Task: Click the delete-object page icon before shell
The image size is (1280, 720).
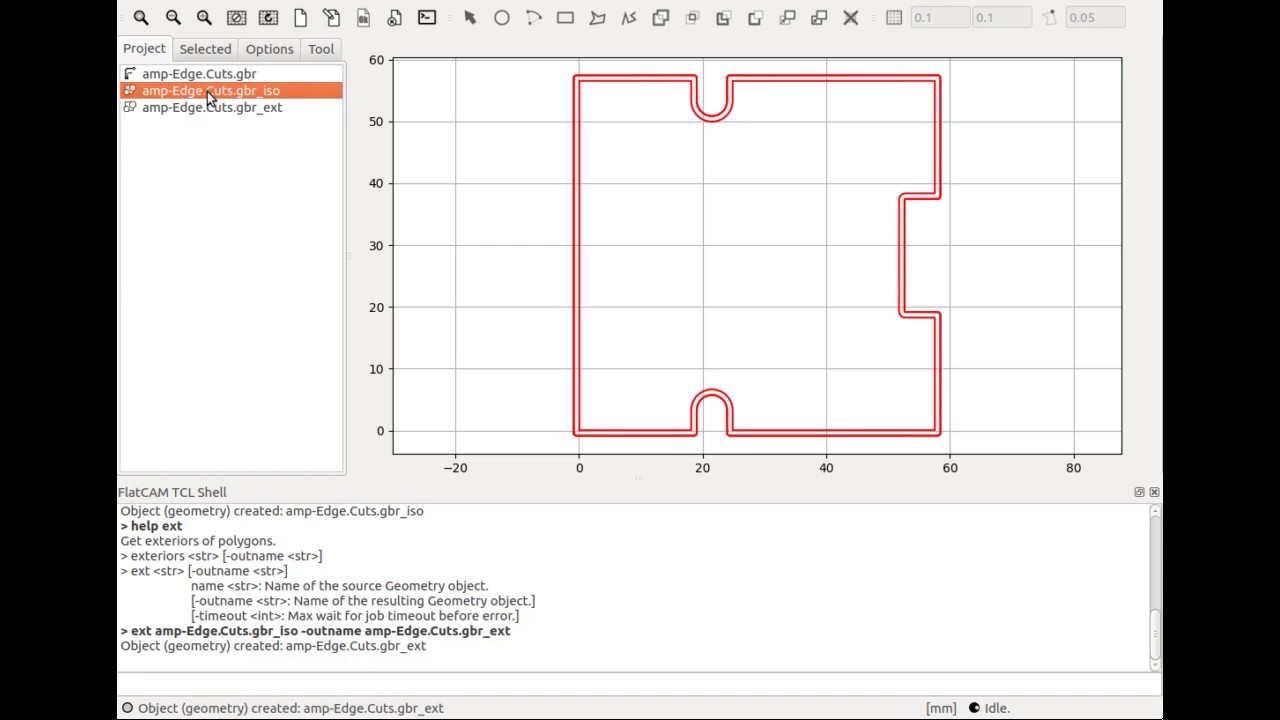Action: click(x=395, y=17)
